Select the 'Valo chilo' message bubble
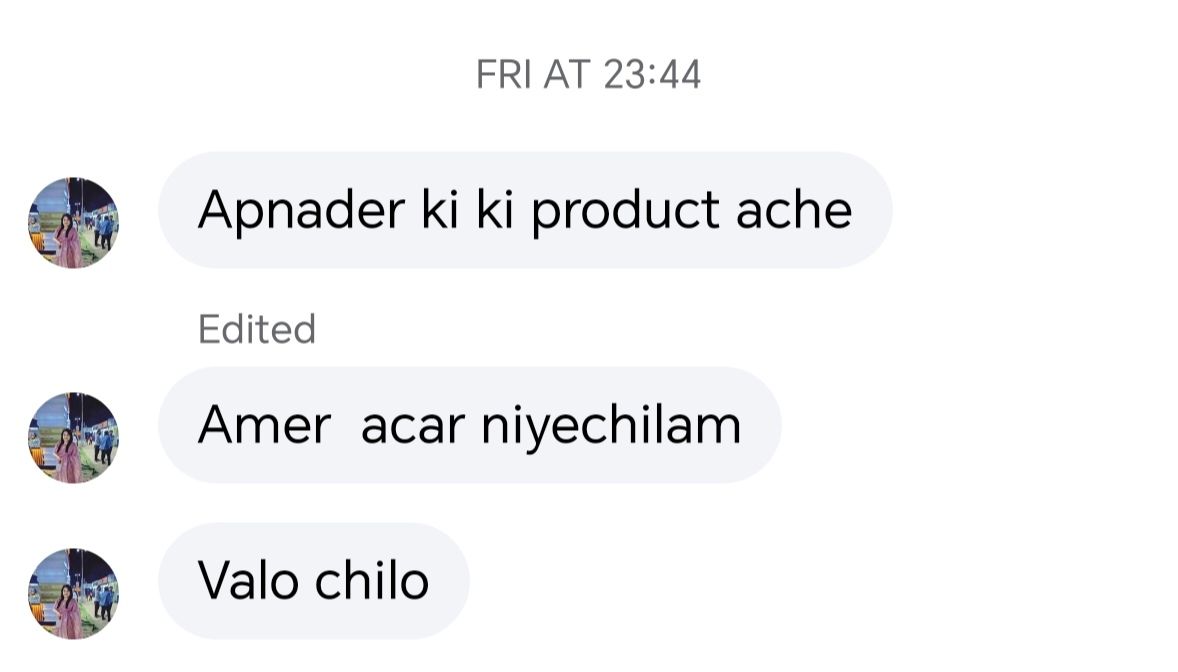1178x672 pixels. 313,581
